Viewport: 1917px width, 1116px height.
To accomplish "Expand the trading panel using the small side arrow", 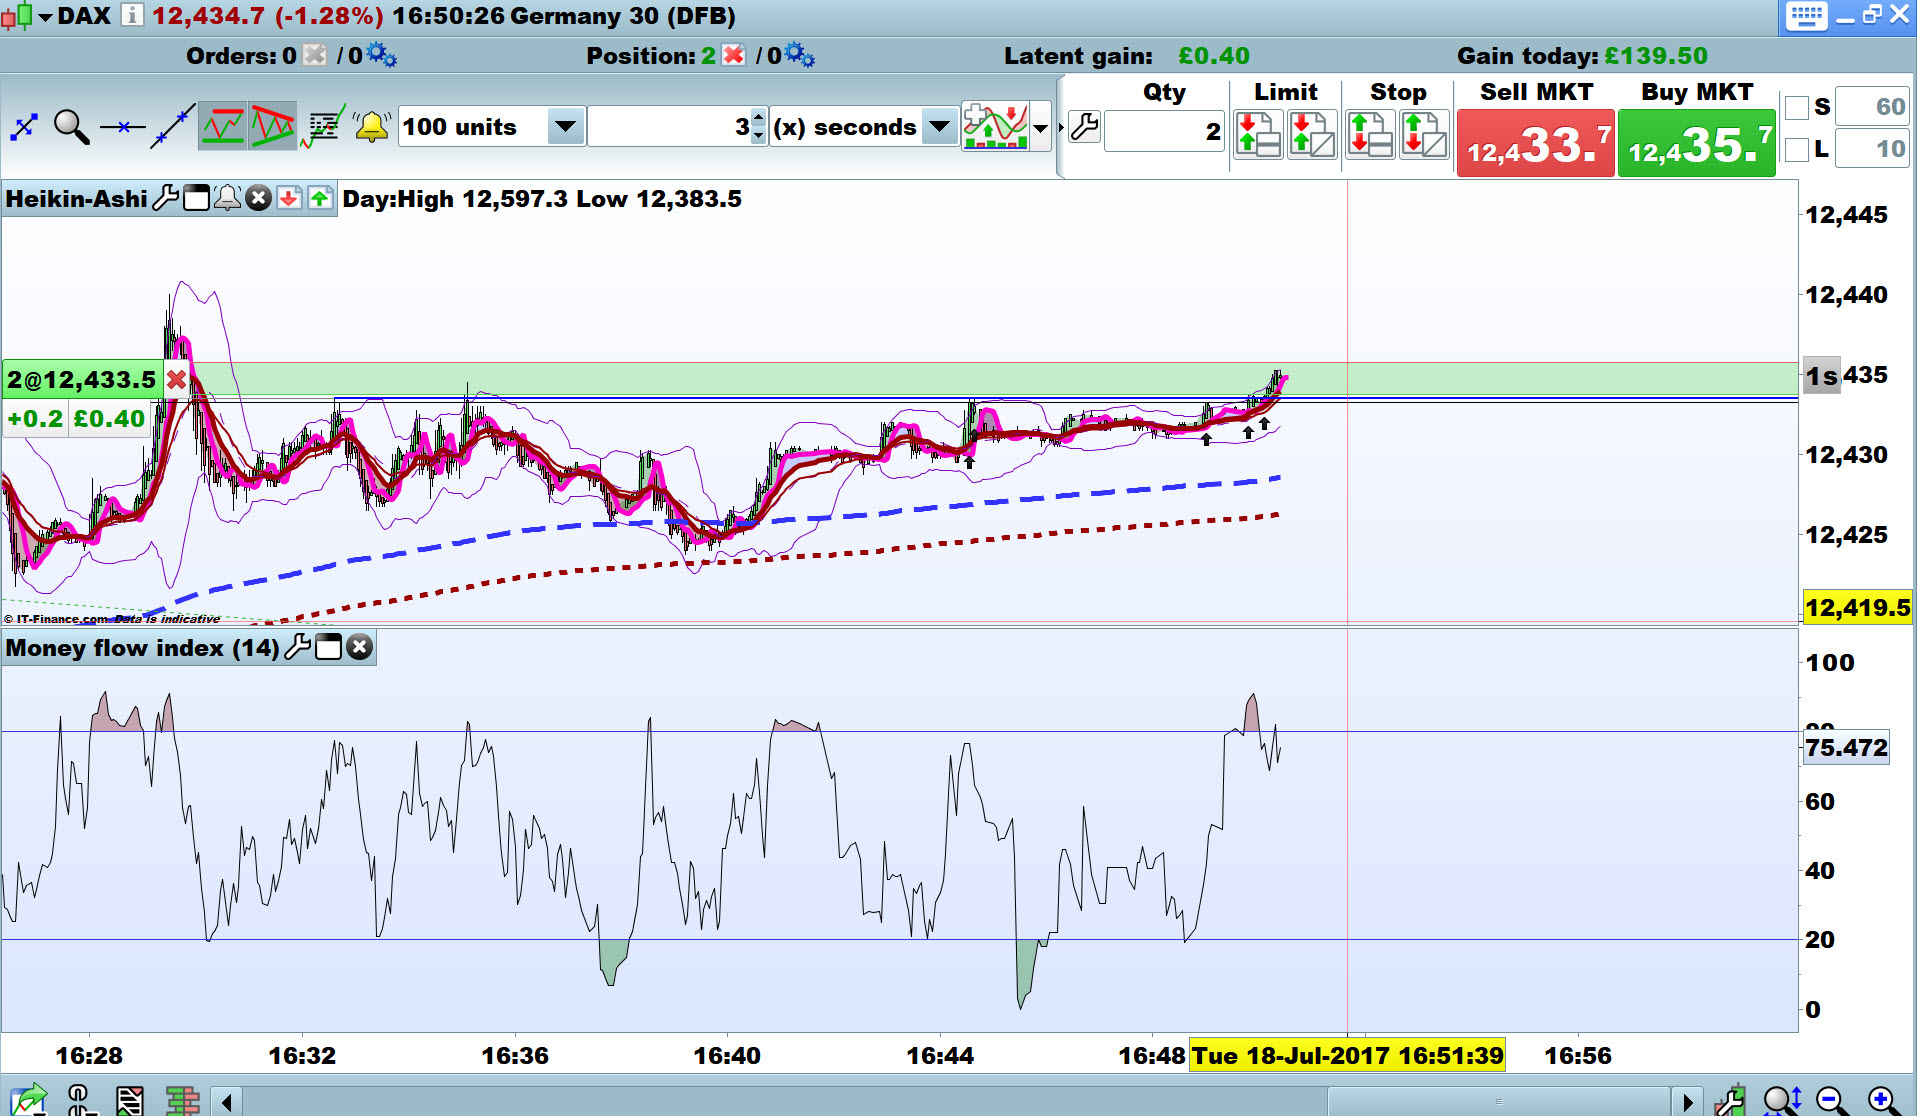I will coord(1060,128).
